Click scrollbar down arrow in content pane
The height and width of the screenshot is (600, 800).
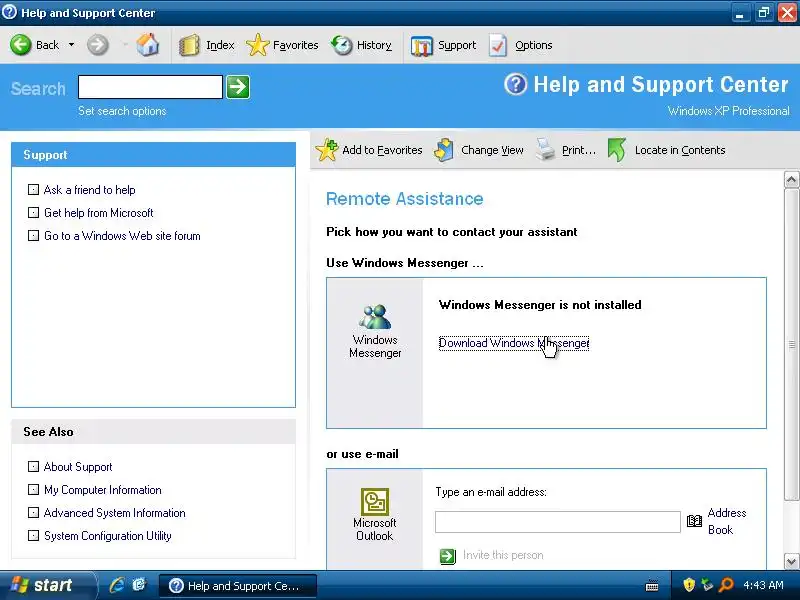click(x=791, y=562)
